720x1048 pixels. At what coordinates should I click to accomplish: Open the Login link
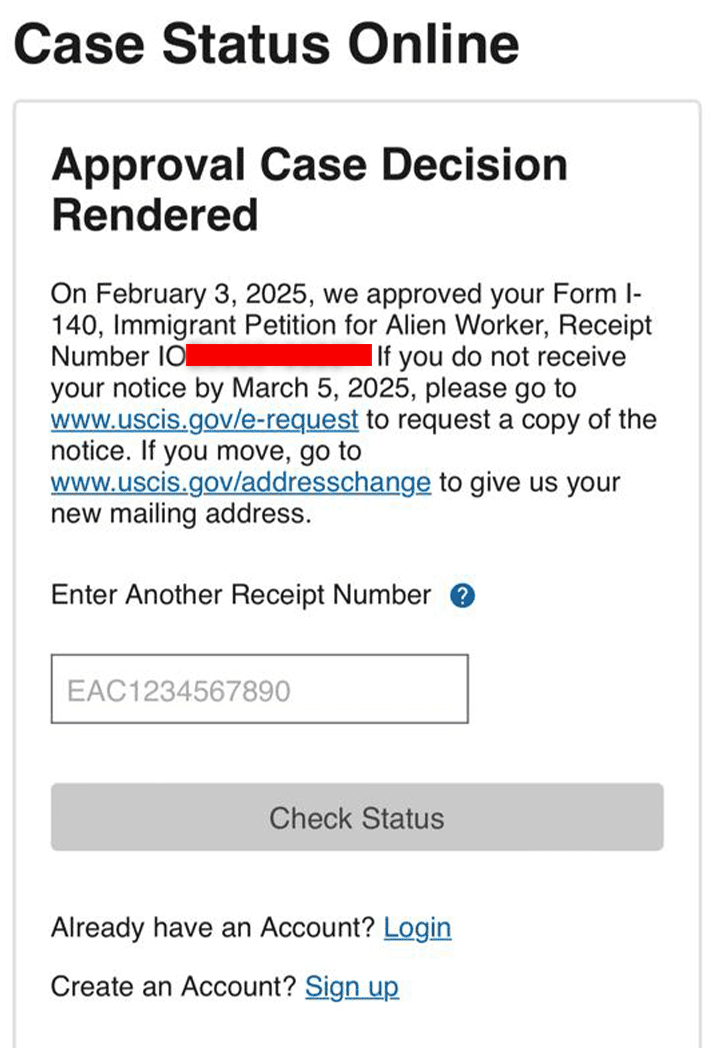[417, 928]
